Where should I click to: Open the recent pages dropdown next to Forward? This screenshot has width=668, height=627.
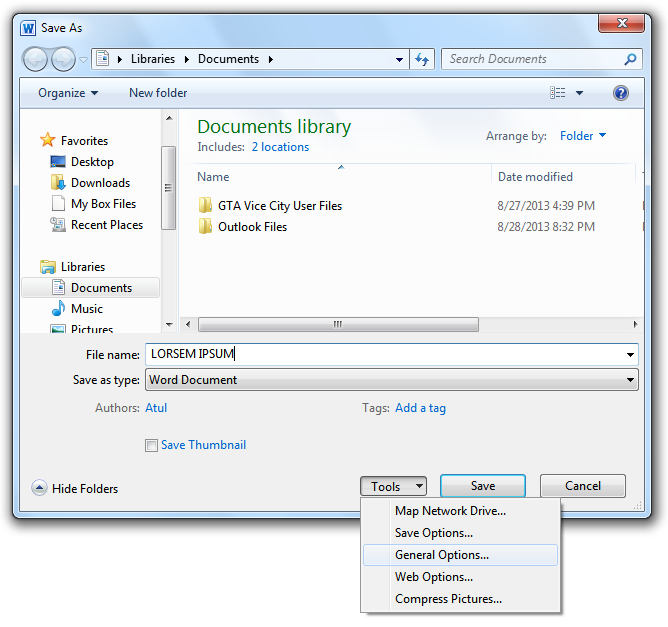tap(84, 60)
